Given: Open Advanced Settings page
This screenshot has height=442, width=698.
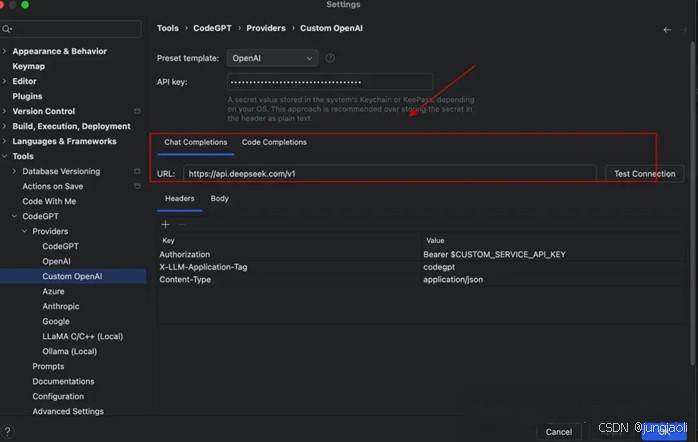Looking at the screenshot, I should tap(68, 412).
